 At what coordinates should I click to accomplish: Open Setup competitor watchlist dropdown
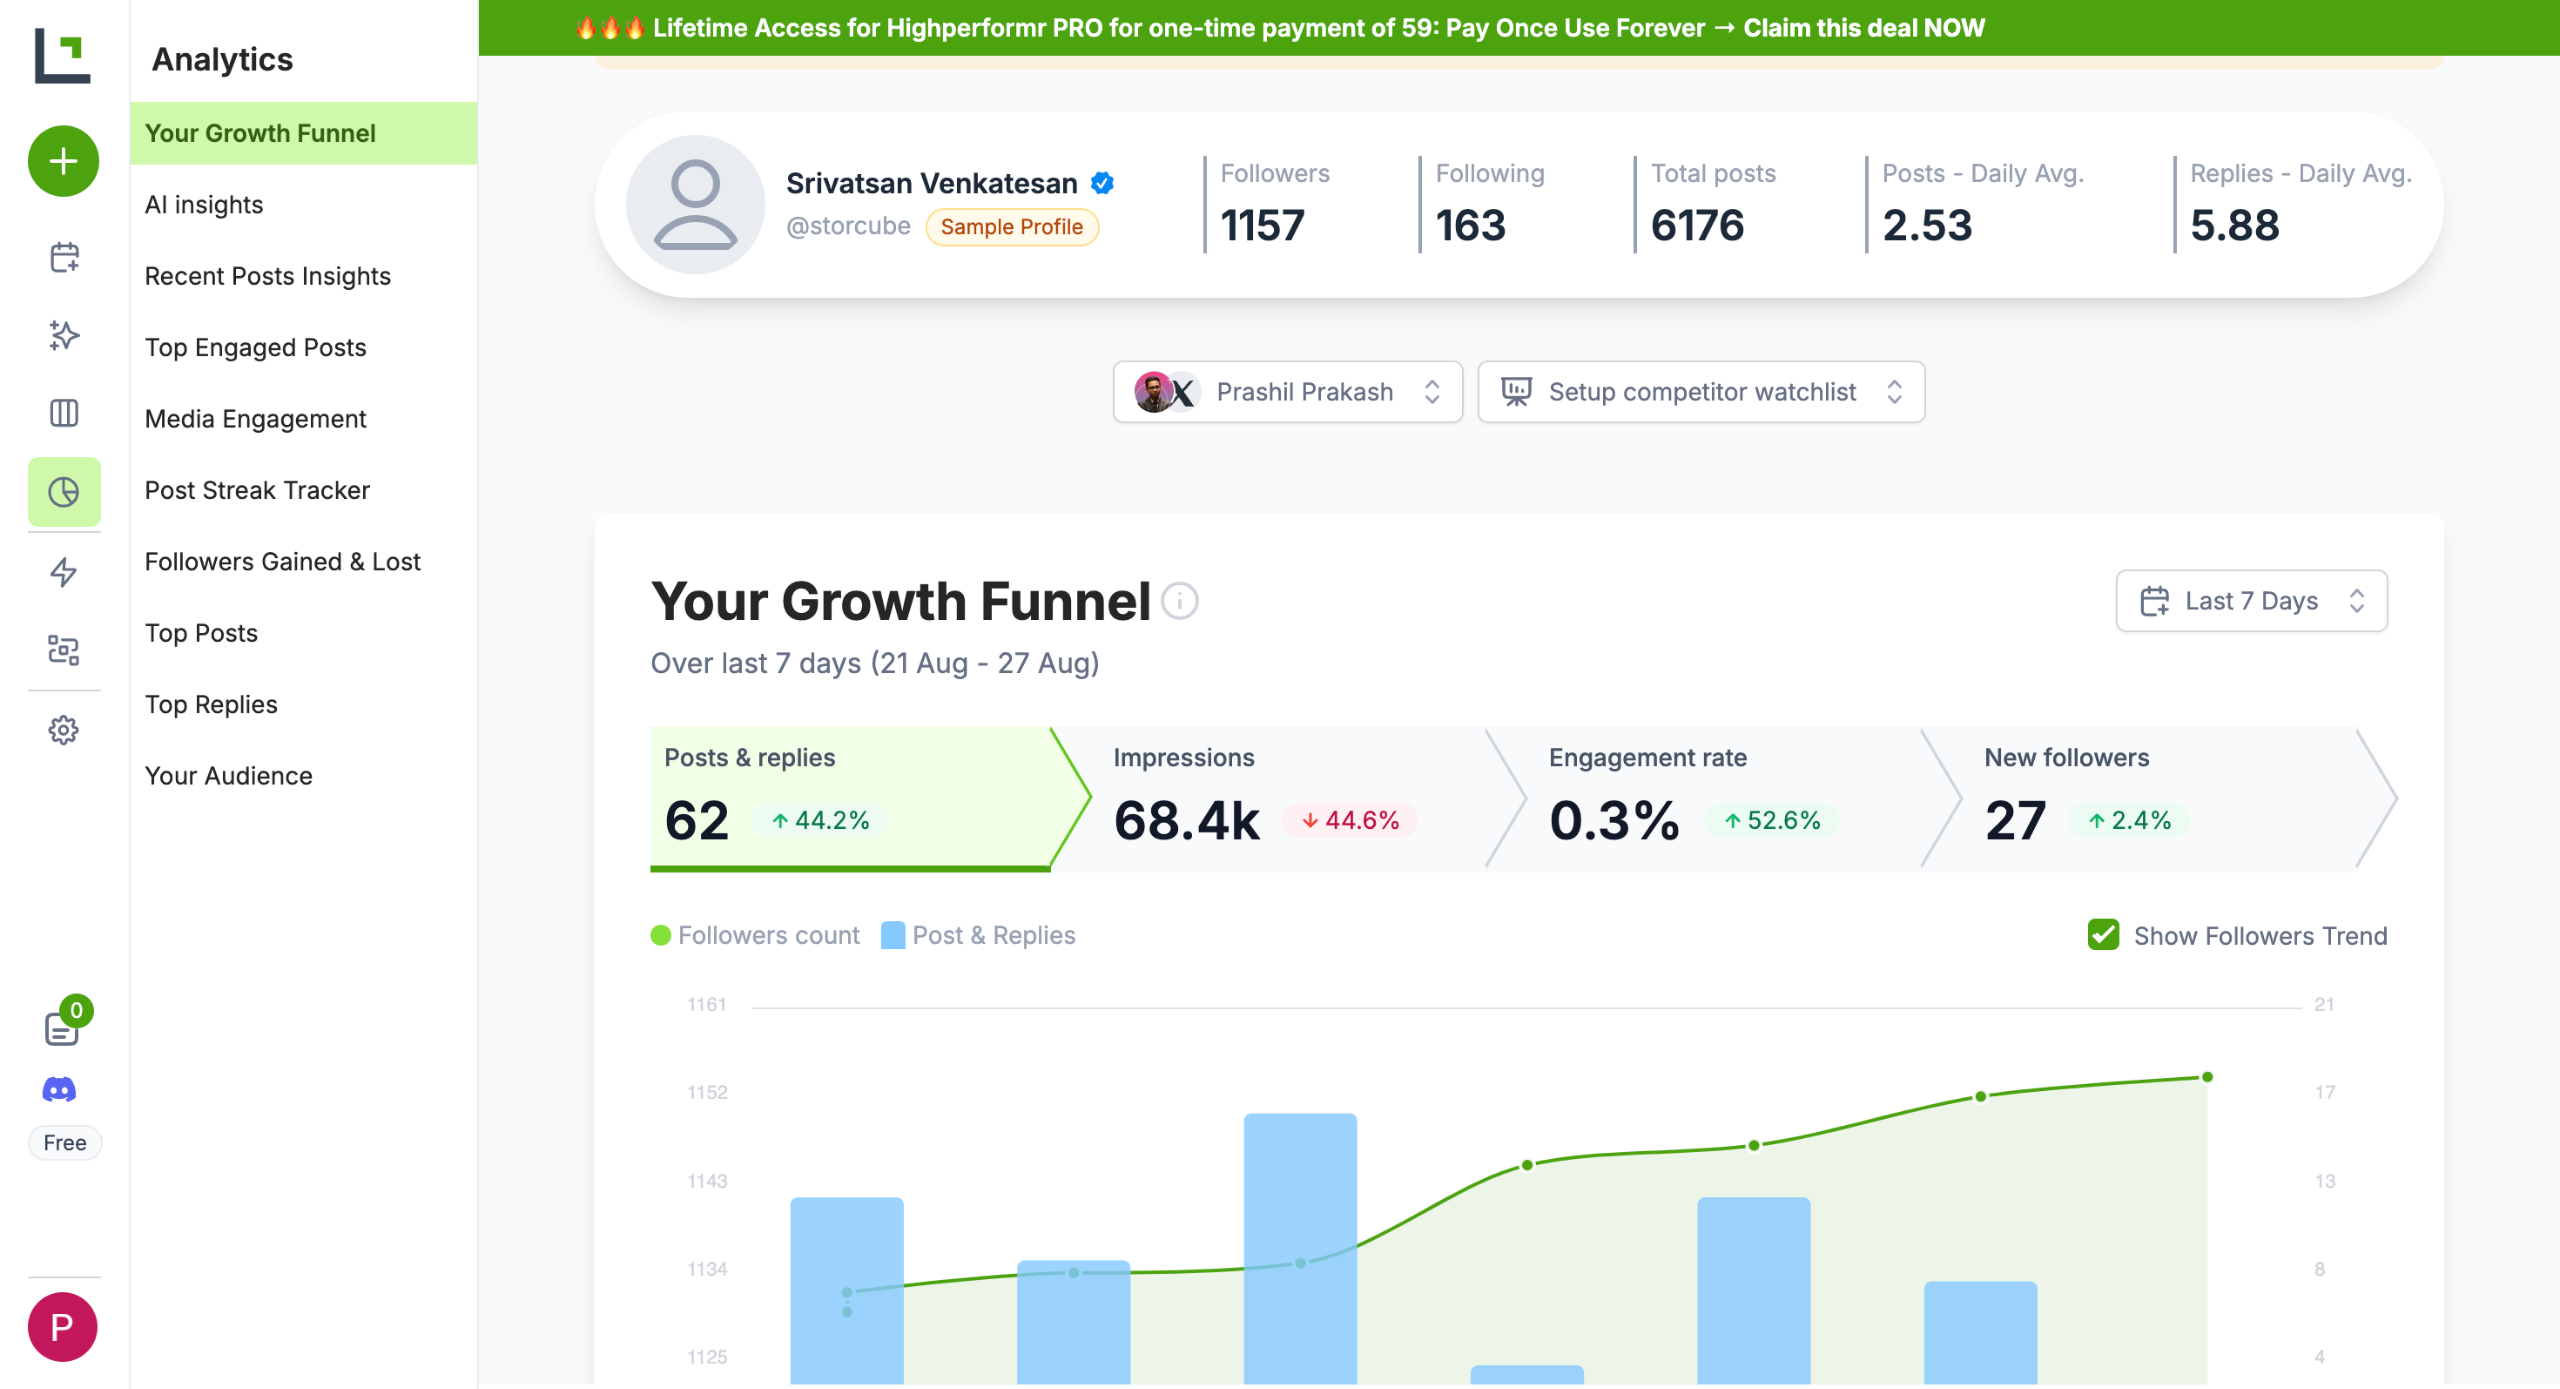point(1700,392)
